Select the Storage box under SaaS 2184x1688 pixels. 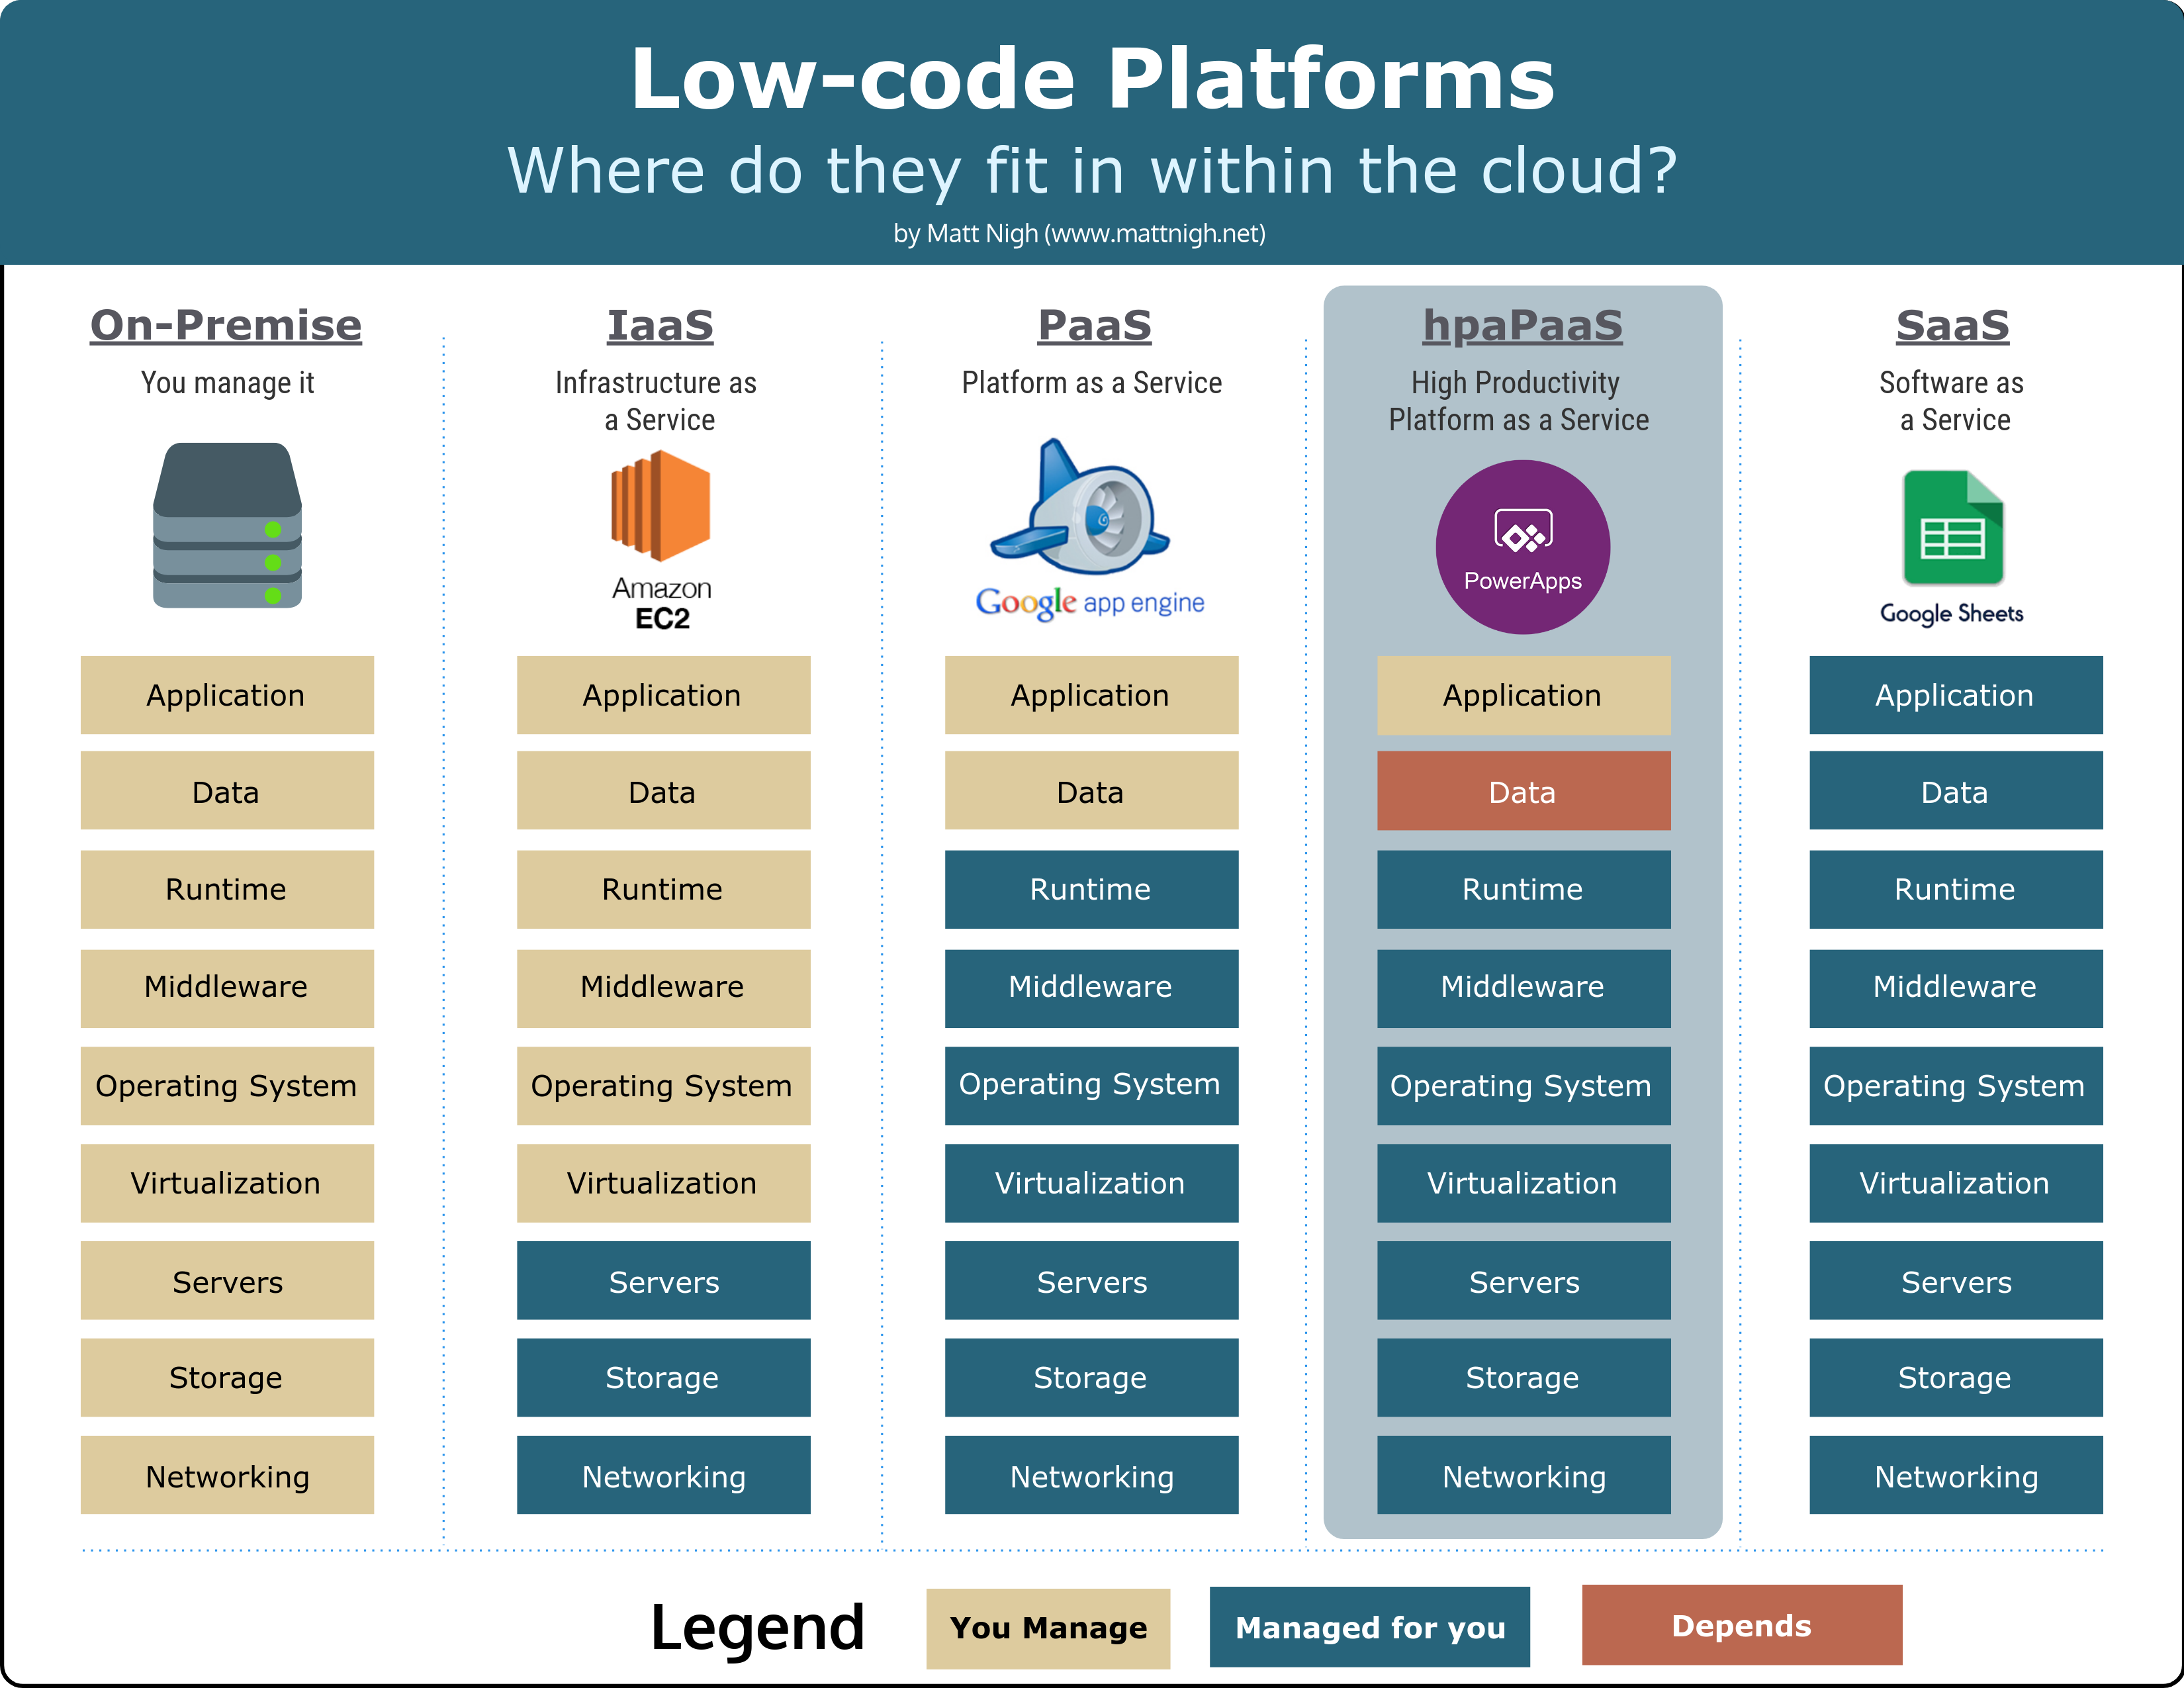(1955, 1377)
